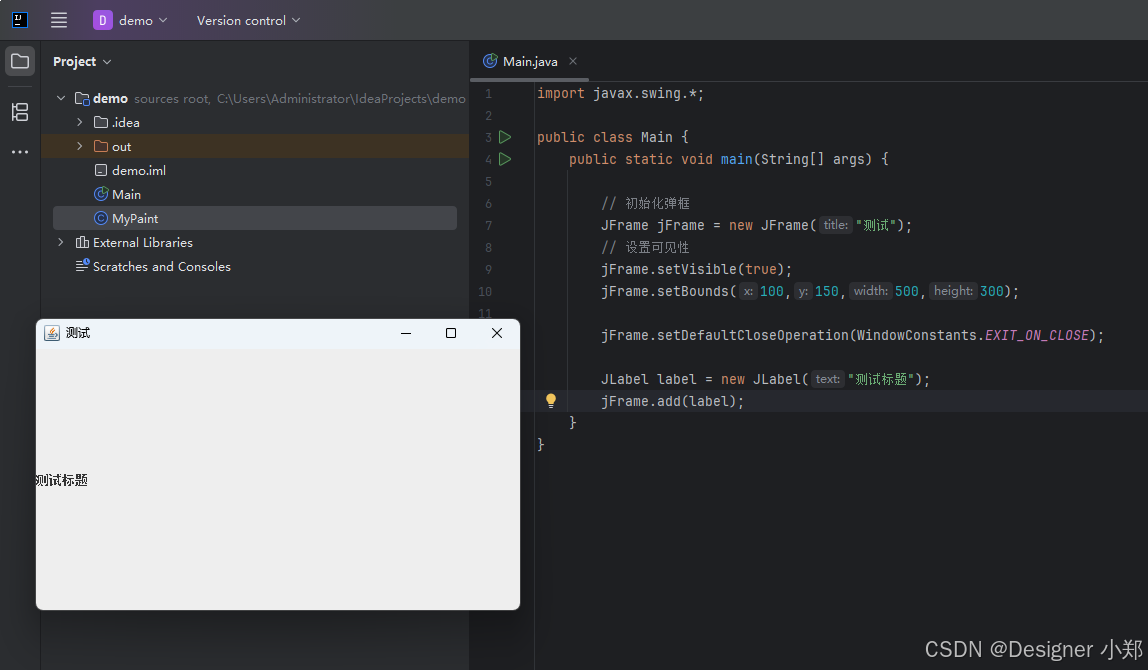Viewport: 1148px width, 670px height.
Task: Click the run gutter arrow beside class Main
Action: [x=504, y=137]
